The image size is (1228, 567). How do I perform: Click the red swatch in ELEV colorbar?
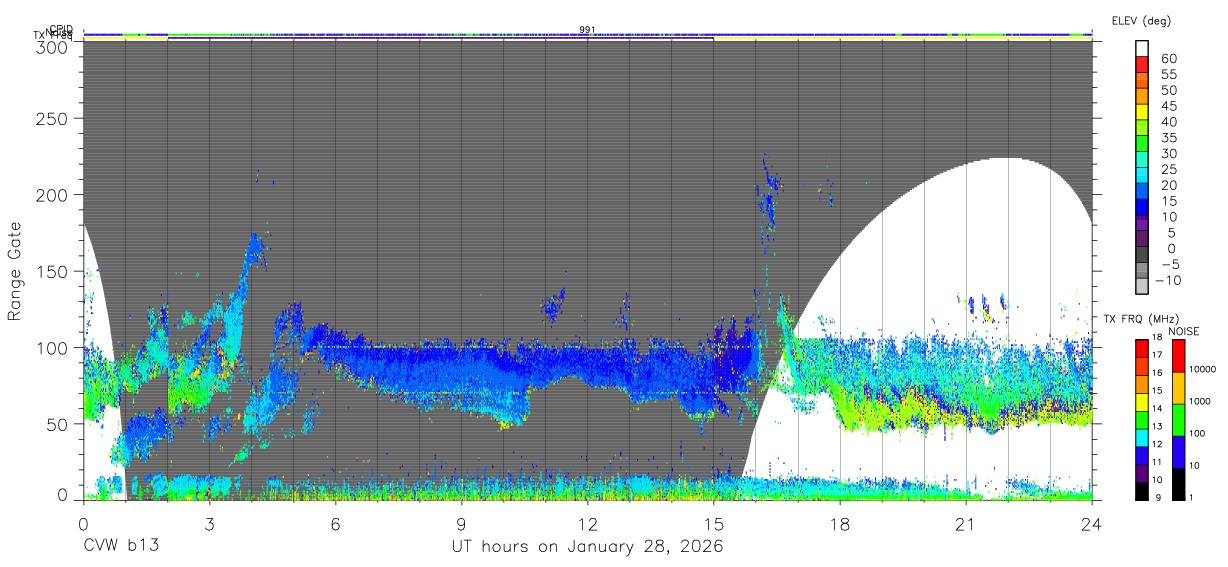(1142, 64)
